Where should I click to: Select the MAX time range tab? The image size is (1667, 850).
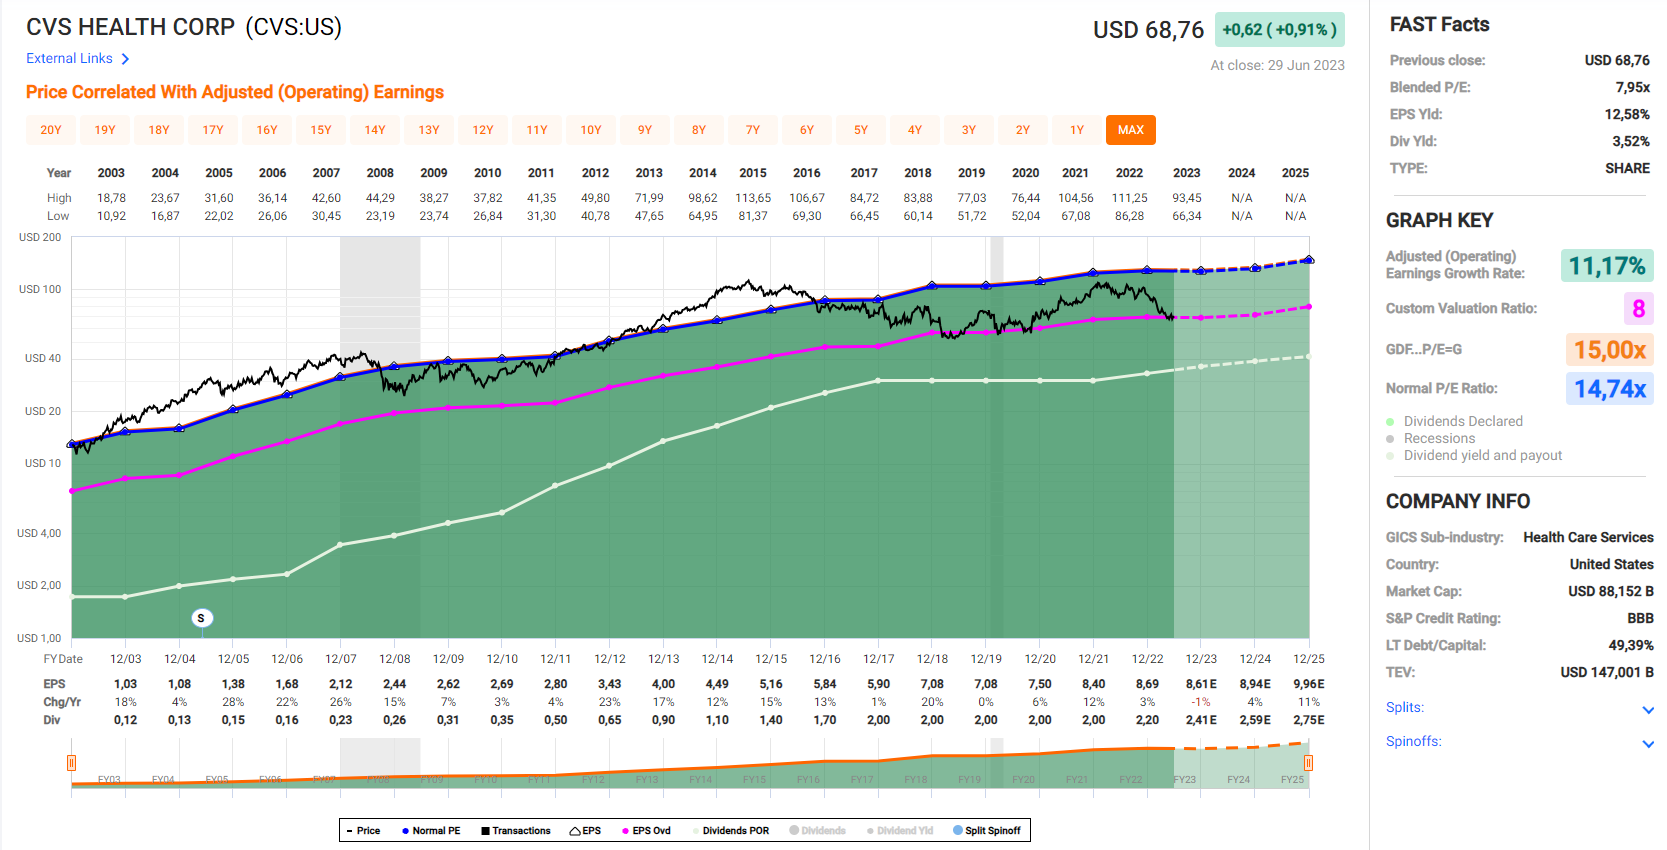(x=1130, y=130)
